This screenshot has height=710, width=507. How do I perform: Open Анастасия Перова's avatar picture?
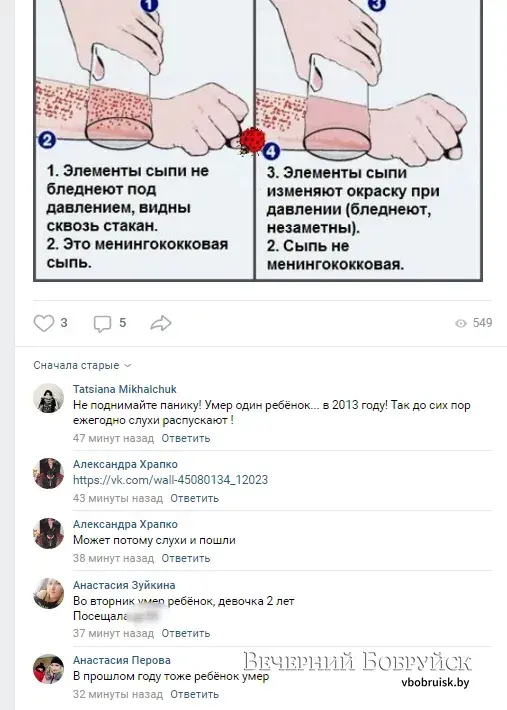[x=48, y=669]
